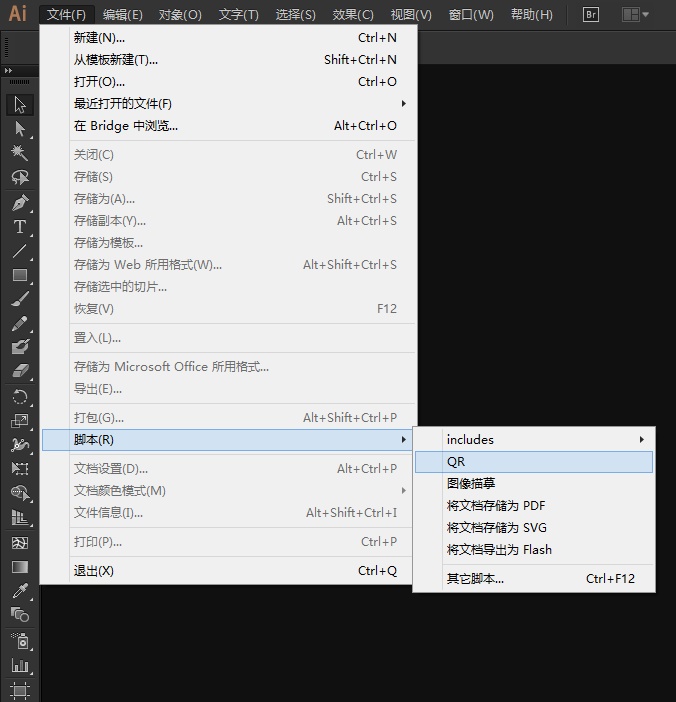Select the Free Transform tool
This screenshot has height=702, width=676.
20,469
